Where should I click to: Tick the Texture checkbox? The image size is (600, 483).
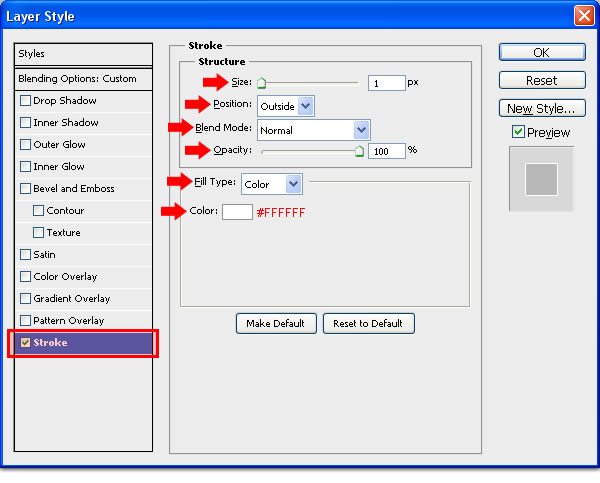pyautogui.click(x=38, y=233)
